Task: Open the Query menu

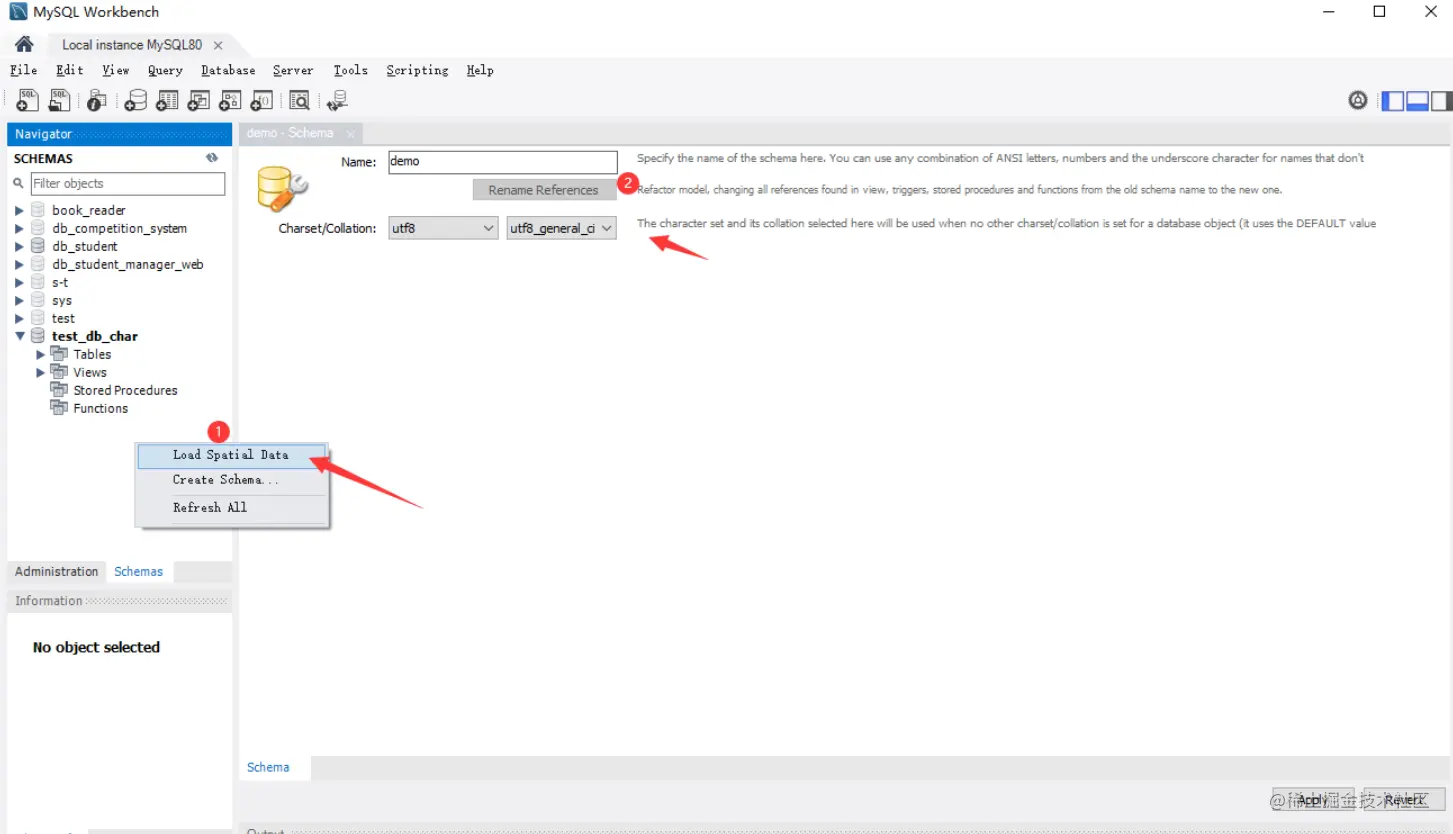Action: pos(165,70)
